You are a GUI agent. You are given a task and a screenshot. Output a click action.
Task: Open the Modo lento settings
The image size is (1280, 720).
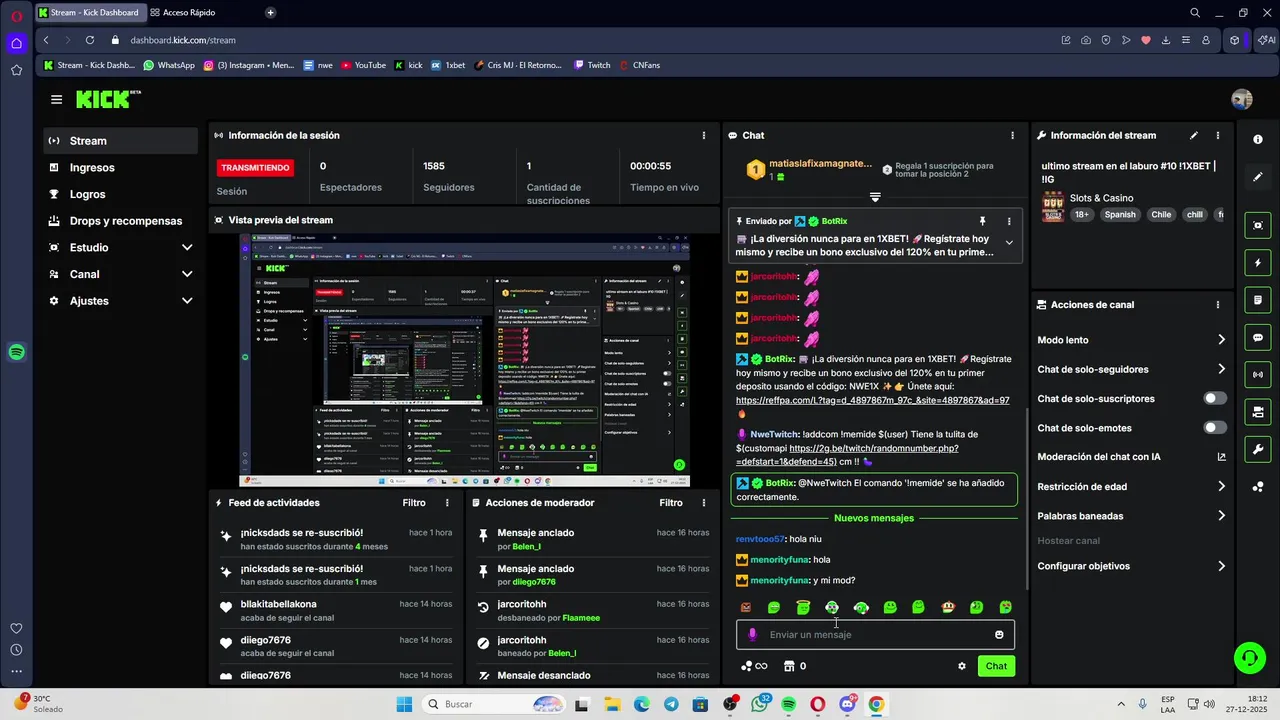tap(1131, 340)
